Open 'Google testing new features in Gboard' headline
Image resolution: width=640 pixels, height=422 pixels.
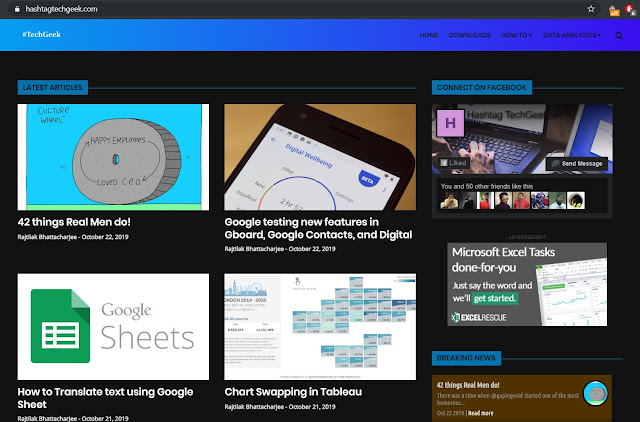318,228
